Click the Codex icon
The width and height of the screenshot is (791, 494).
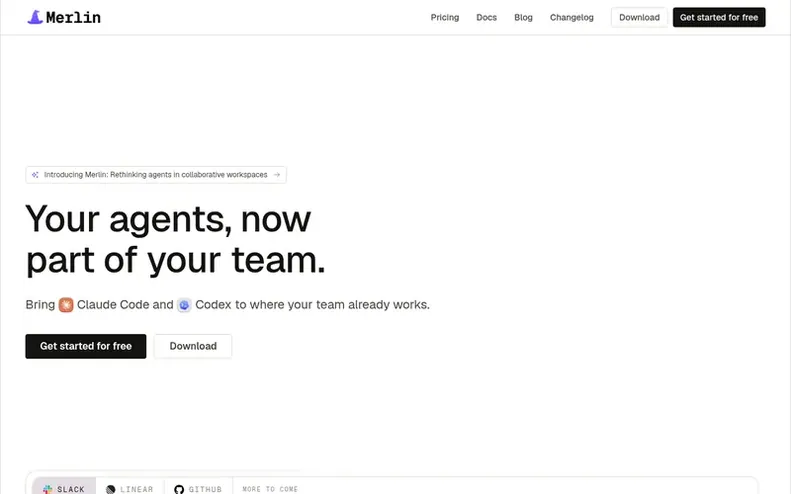(184, 305)
